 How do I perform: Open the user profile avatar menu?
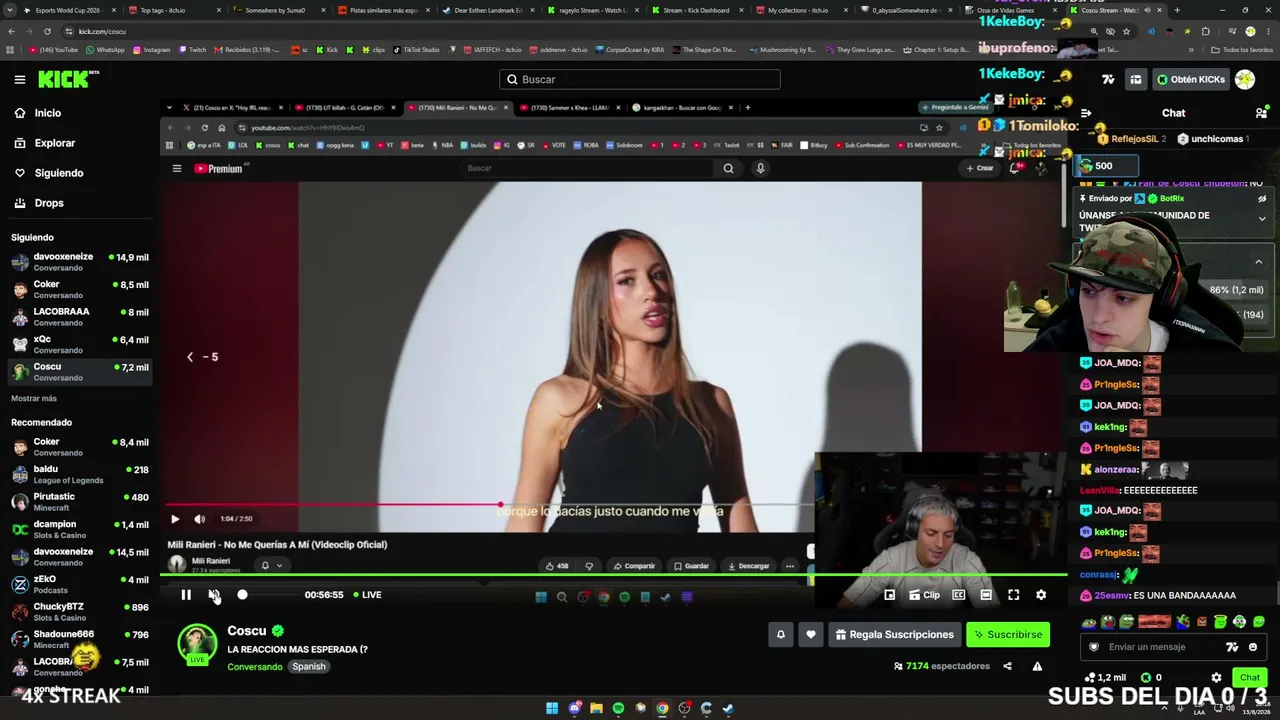coord(1245,79)
